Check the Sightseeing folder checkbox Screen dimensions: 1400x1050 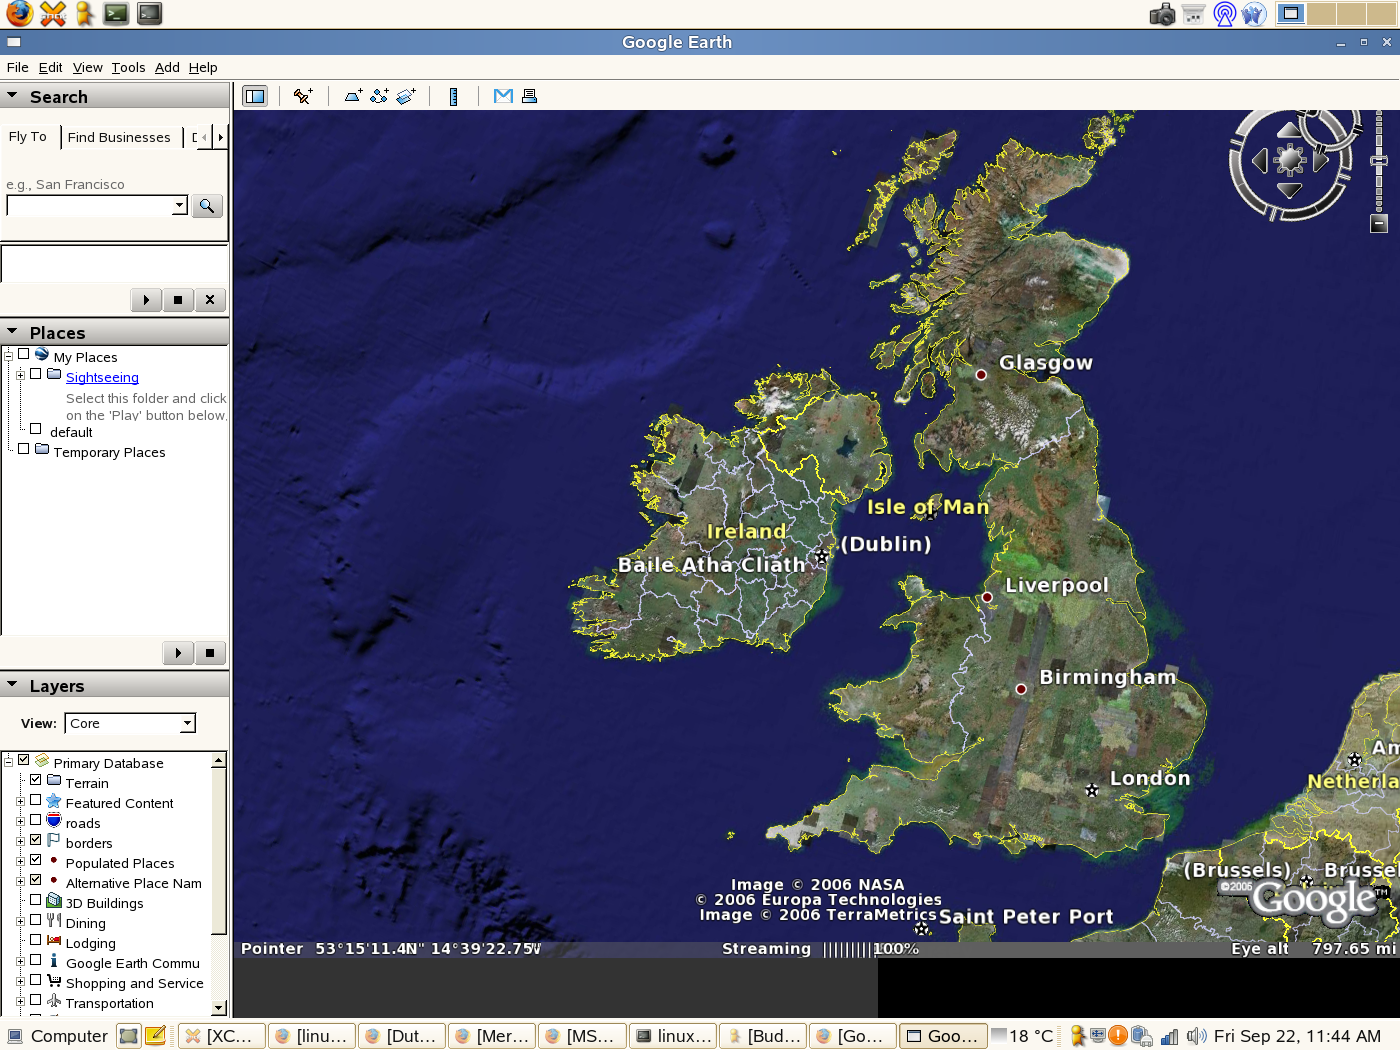click(36, 374)
